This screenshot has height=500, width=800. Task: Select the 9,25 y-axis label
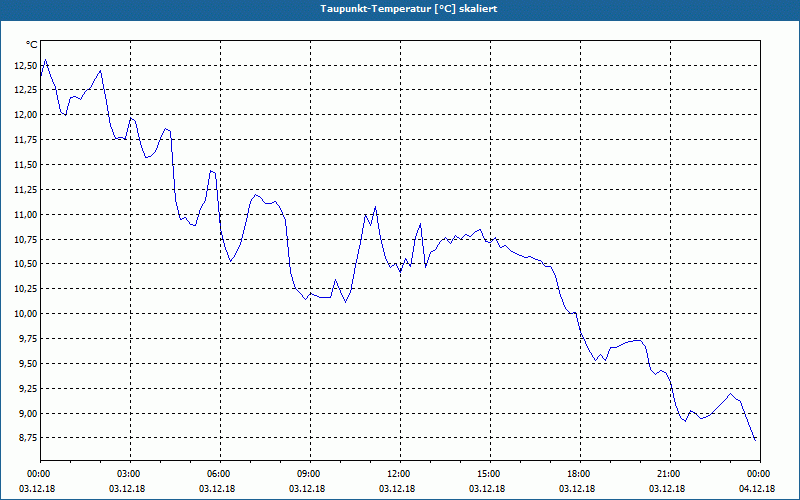pos(28,388)
